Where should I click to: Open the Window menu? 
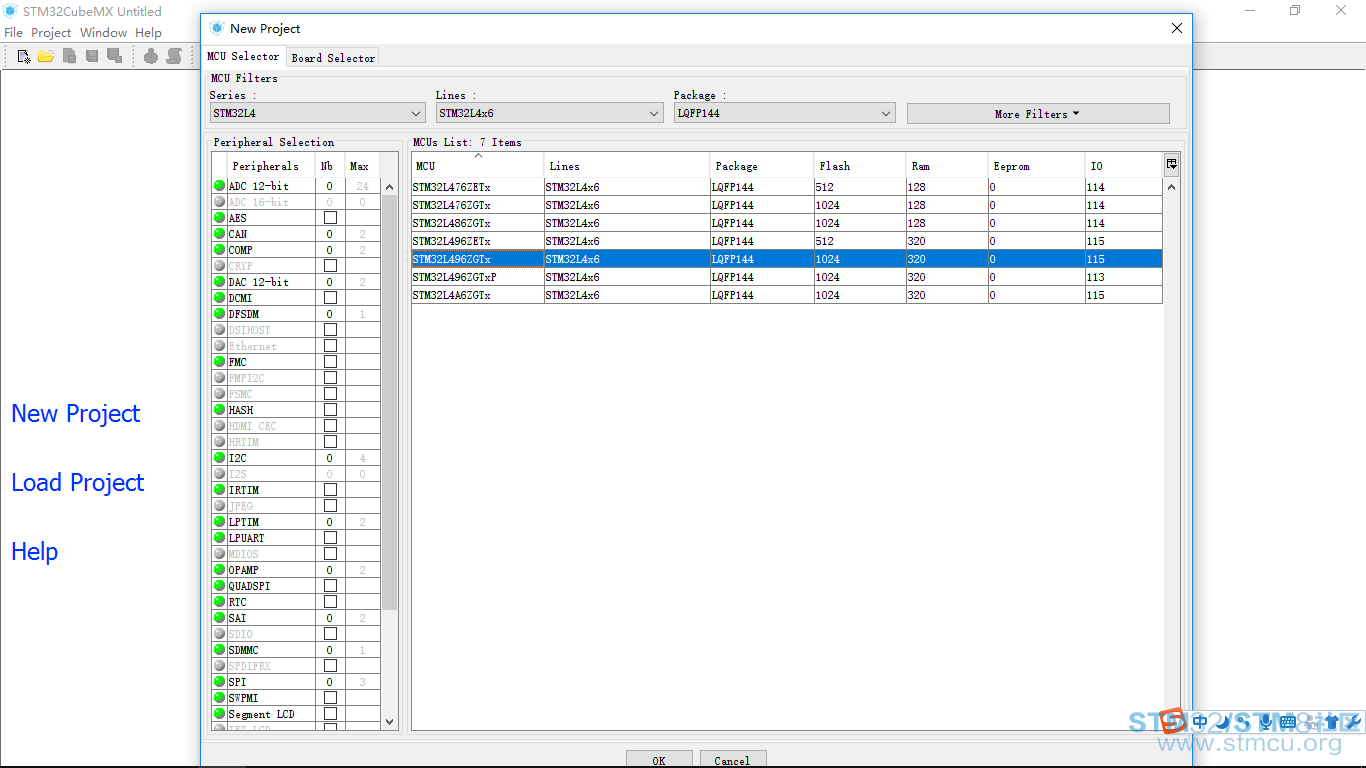point(103,33)
